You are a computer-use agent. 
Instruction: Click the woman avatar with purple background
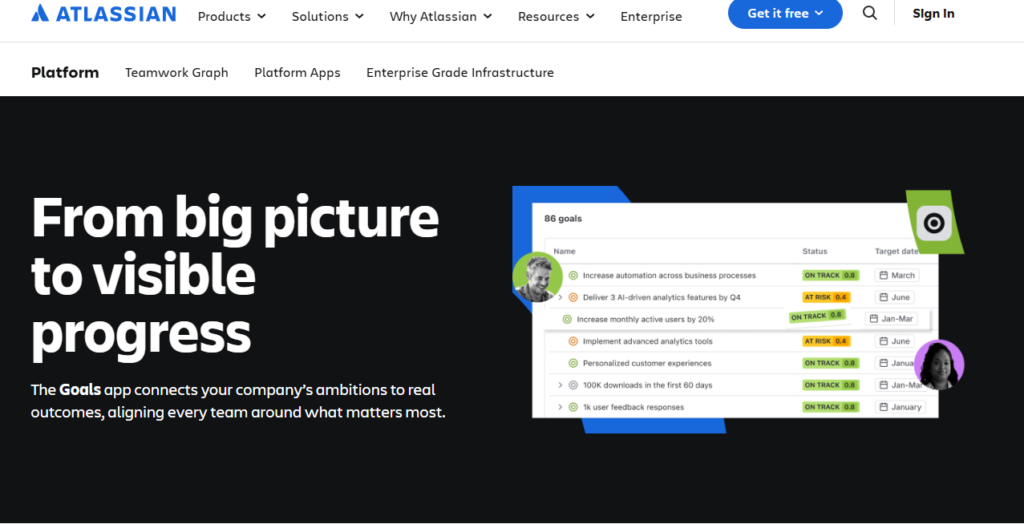[x=939, y=365]
